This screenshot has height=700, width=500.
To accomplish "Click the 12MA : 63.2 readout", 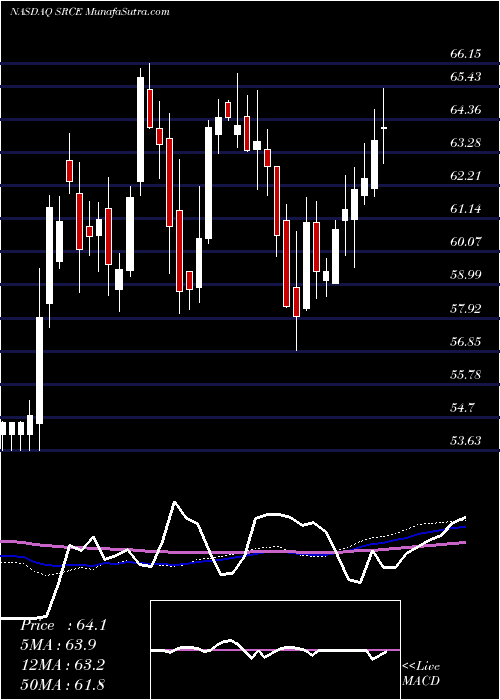I will tap(62, 665).
